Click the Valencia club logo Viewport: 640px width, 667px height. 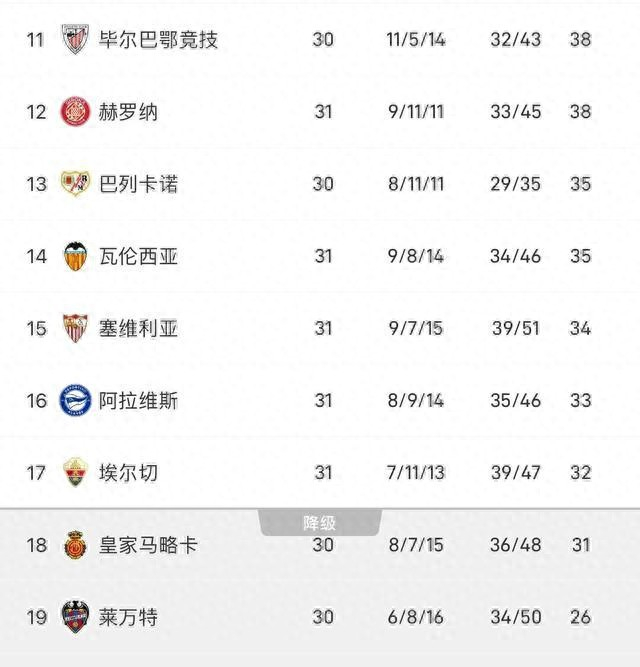pos(76,256)
